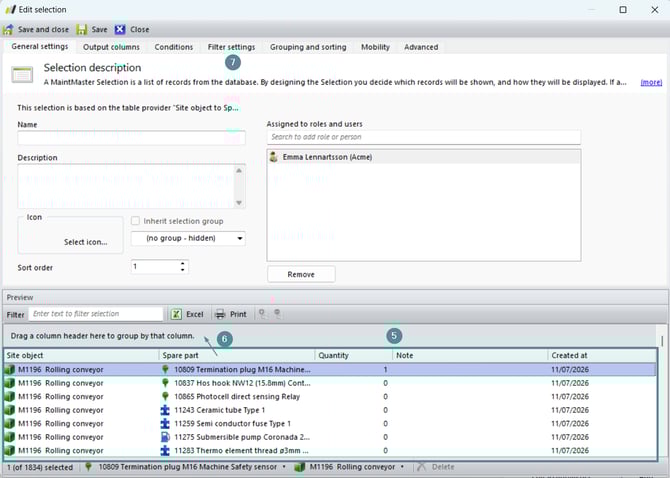The image size is (670, 478).
Task: Sort by the Site object column header
Action: [x=81, y=355]
